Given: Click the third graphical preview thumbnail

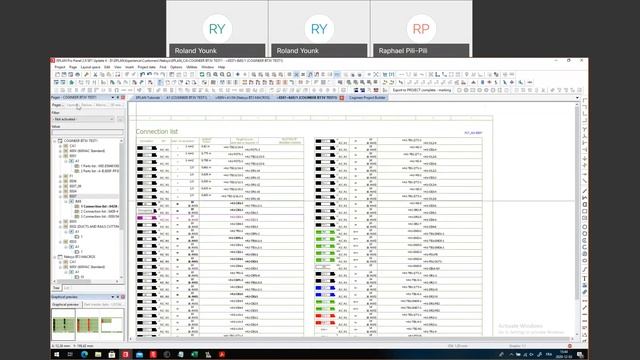Looking at the screenshot, I should tap(111, 325).
